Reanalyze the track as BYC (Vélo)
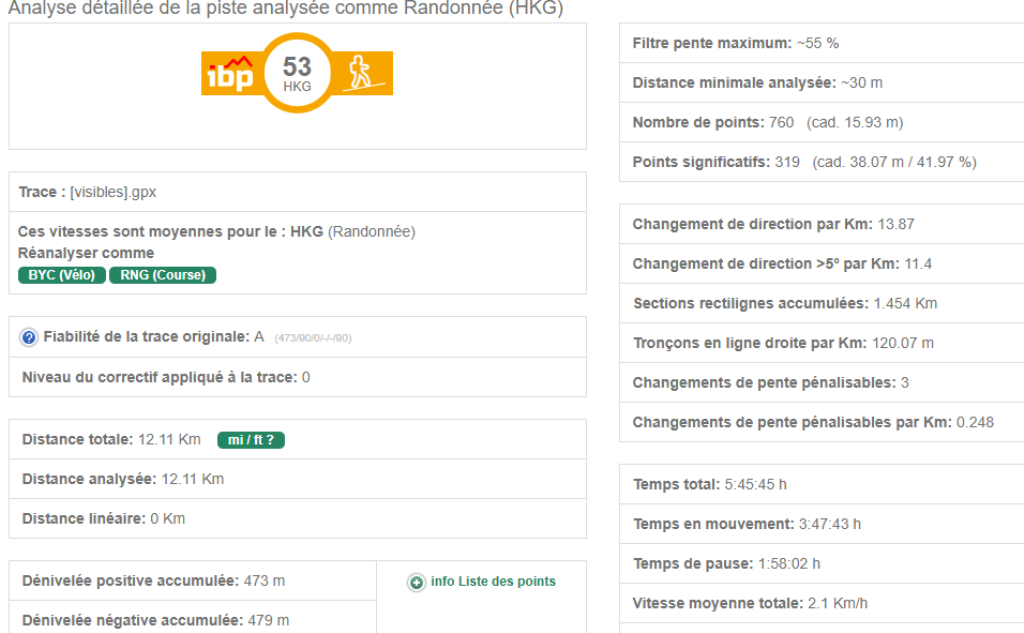The image size is (1024, 633). point(62,275)
